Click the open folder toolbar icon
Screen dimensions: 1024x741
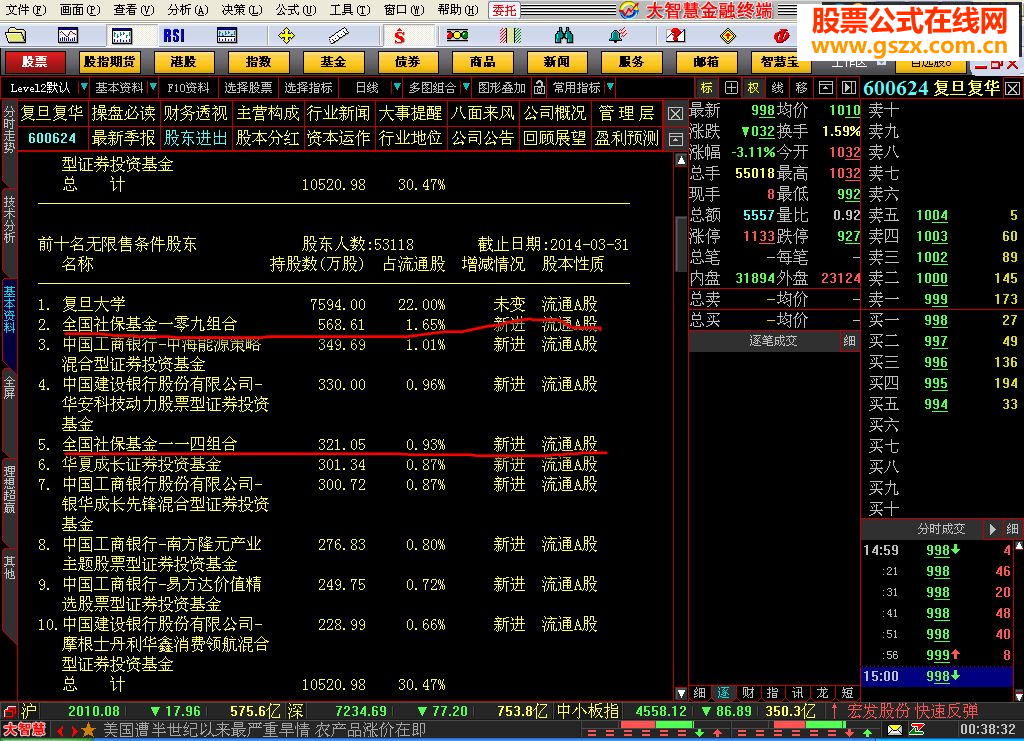click(x=15, y=35)
